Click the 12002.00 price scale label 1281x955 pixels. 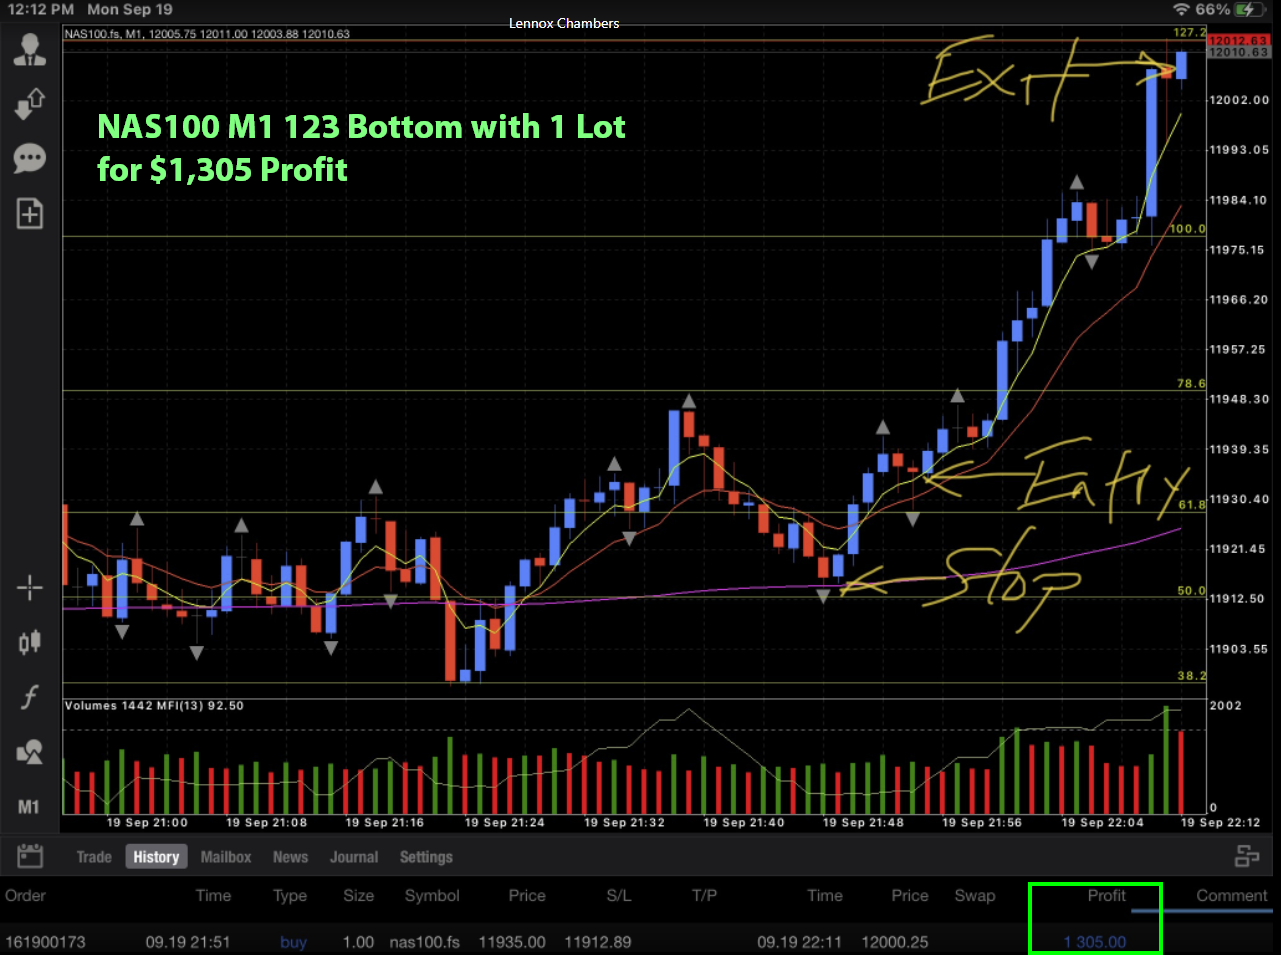click(1239, 100)
